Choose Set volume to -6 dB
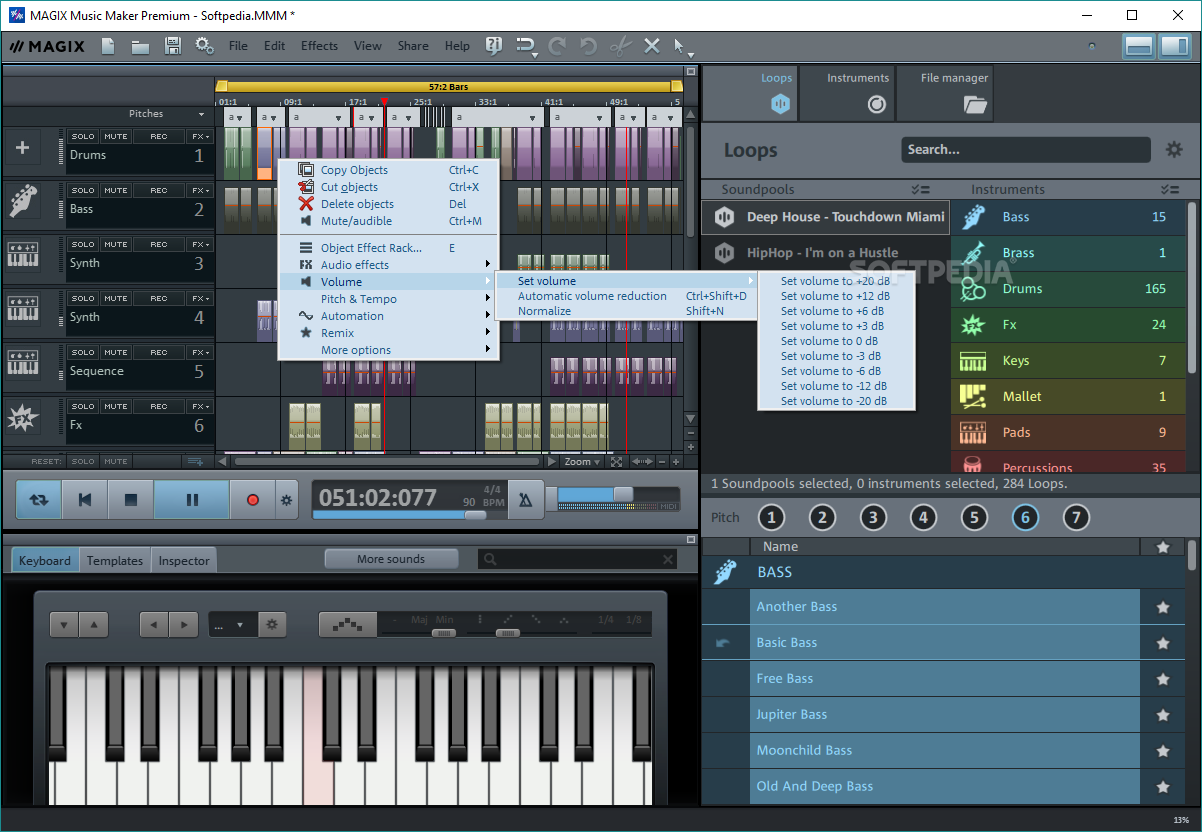1202x832 pixels. tap(834, 371)
